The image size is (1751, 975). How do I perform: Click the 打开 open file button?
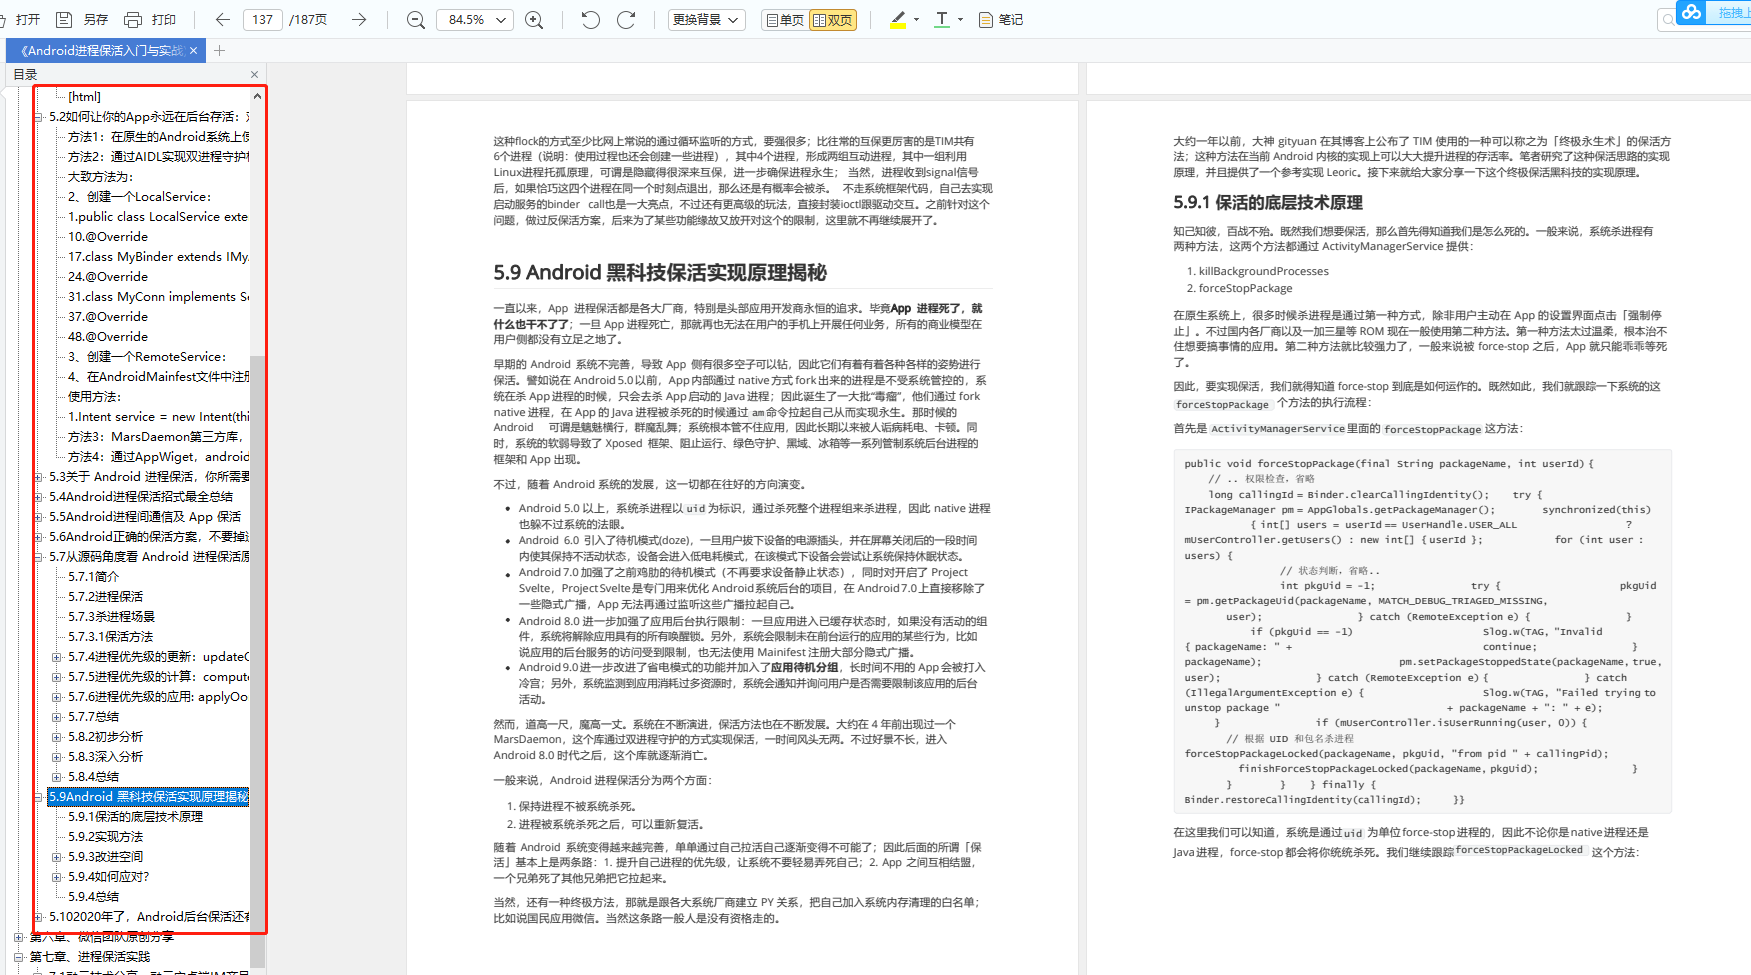(22, 19)
